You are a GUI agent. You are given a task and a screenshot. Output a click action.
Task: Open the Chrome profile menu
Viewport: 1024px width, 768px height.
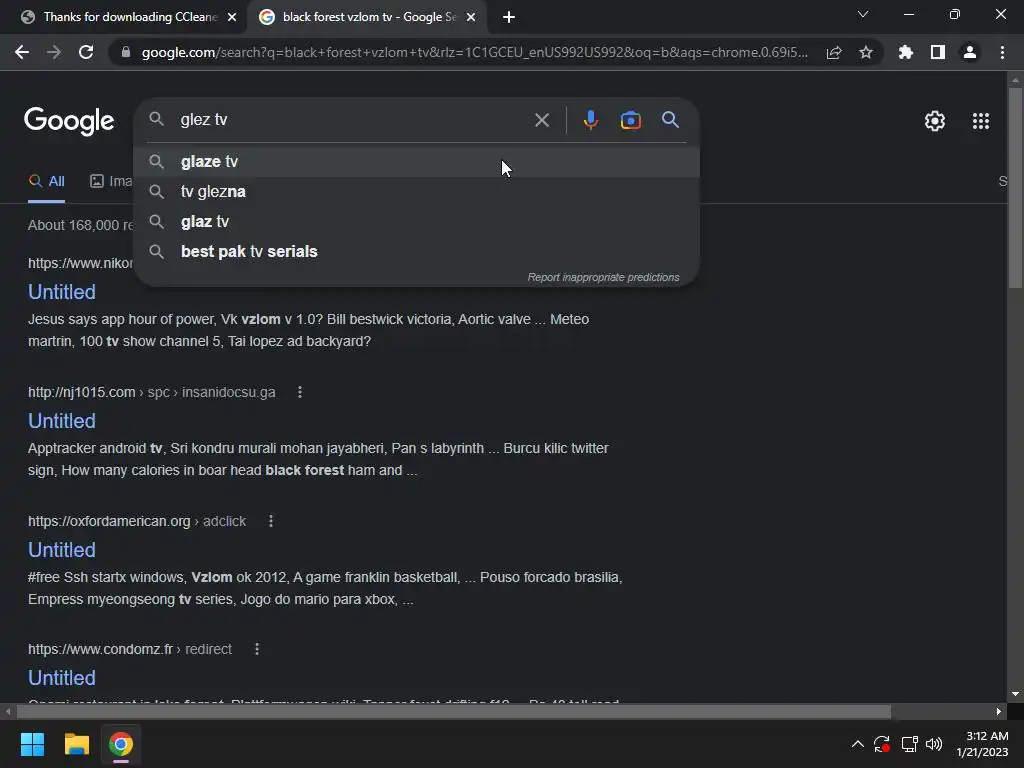click(x=970, y=52)
